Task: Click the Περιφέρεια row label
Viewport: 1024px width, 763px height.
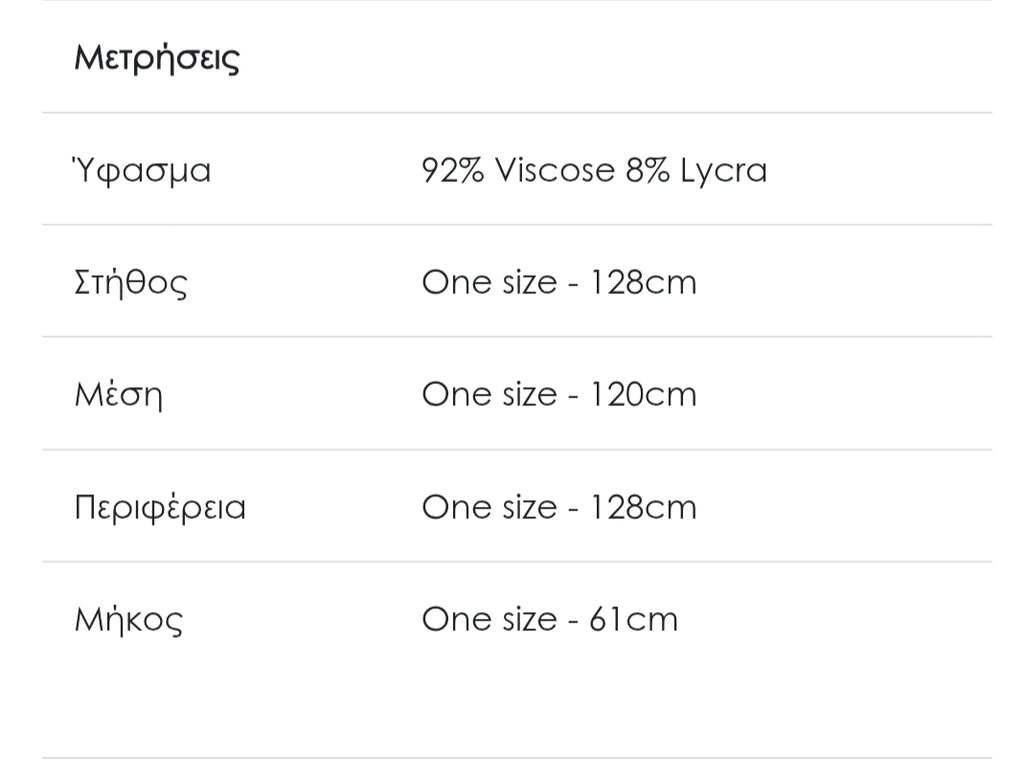Action: point(160,508)
